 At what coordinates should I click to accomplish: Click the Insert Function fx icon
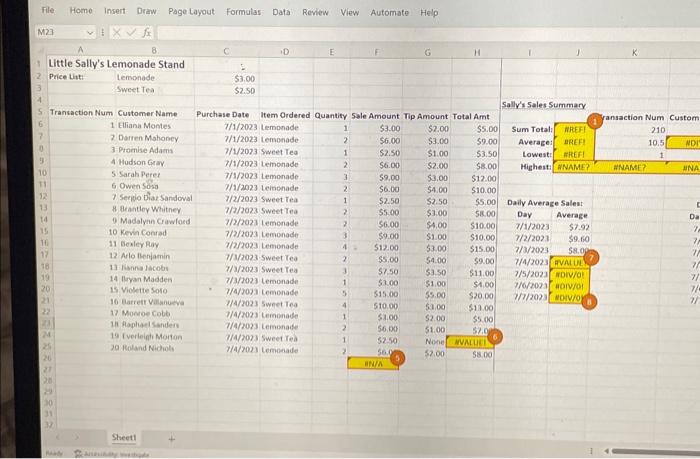tap(146, 33)
